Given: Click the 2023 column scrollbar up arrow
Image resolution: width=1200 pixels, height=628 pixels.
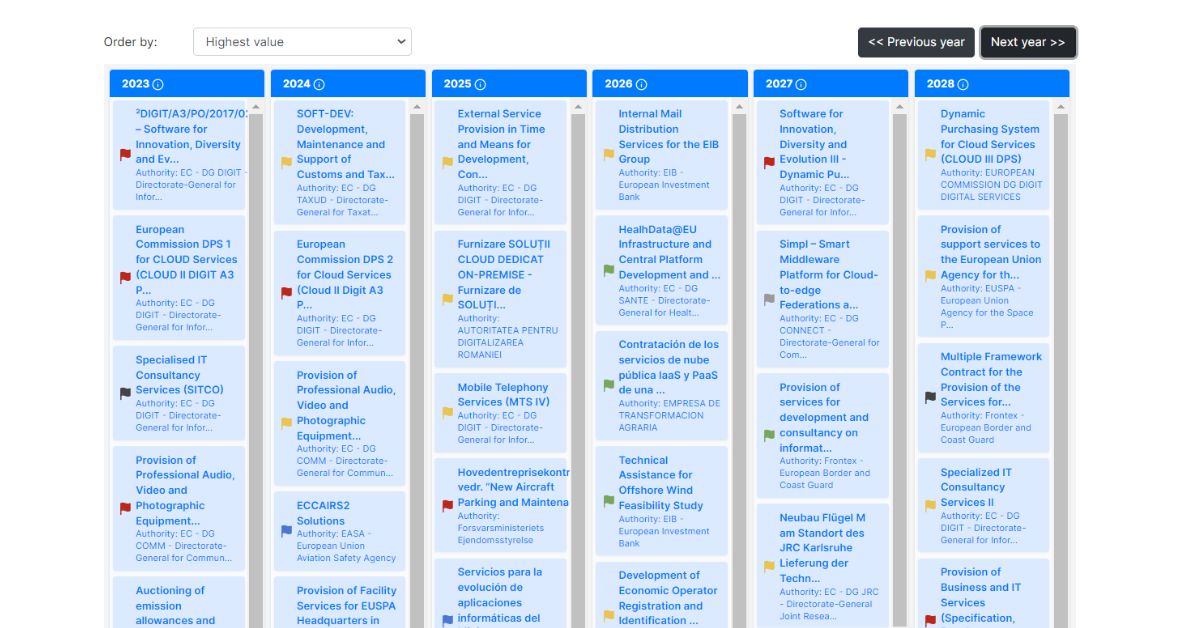Looking at the screenshot, I should pyautogui.click(x=256, y=107).
